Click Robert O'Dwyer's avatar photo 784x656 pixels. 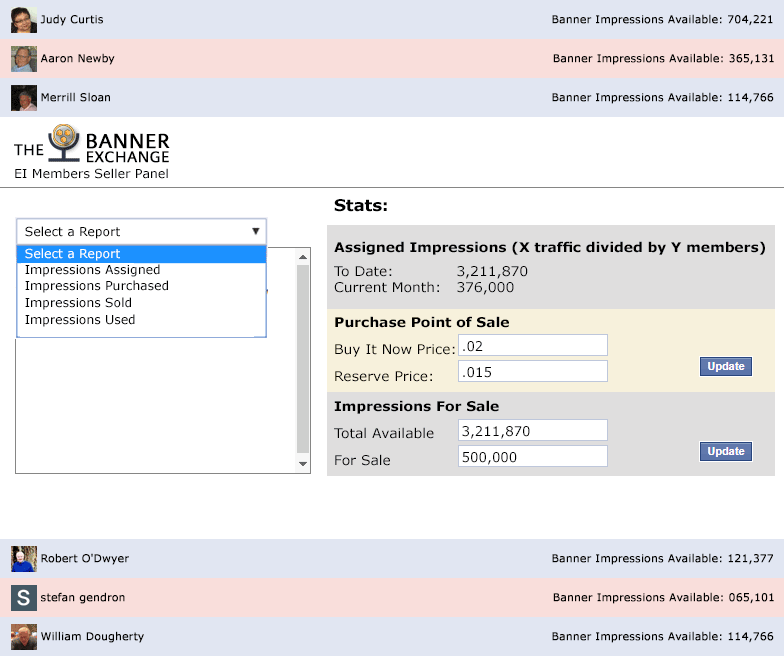point(24,559)
